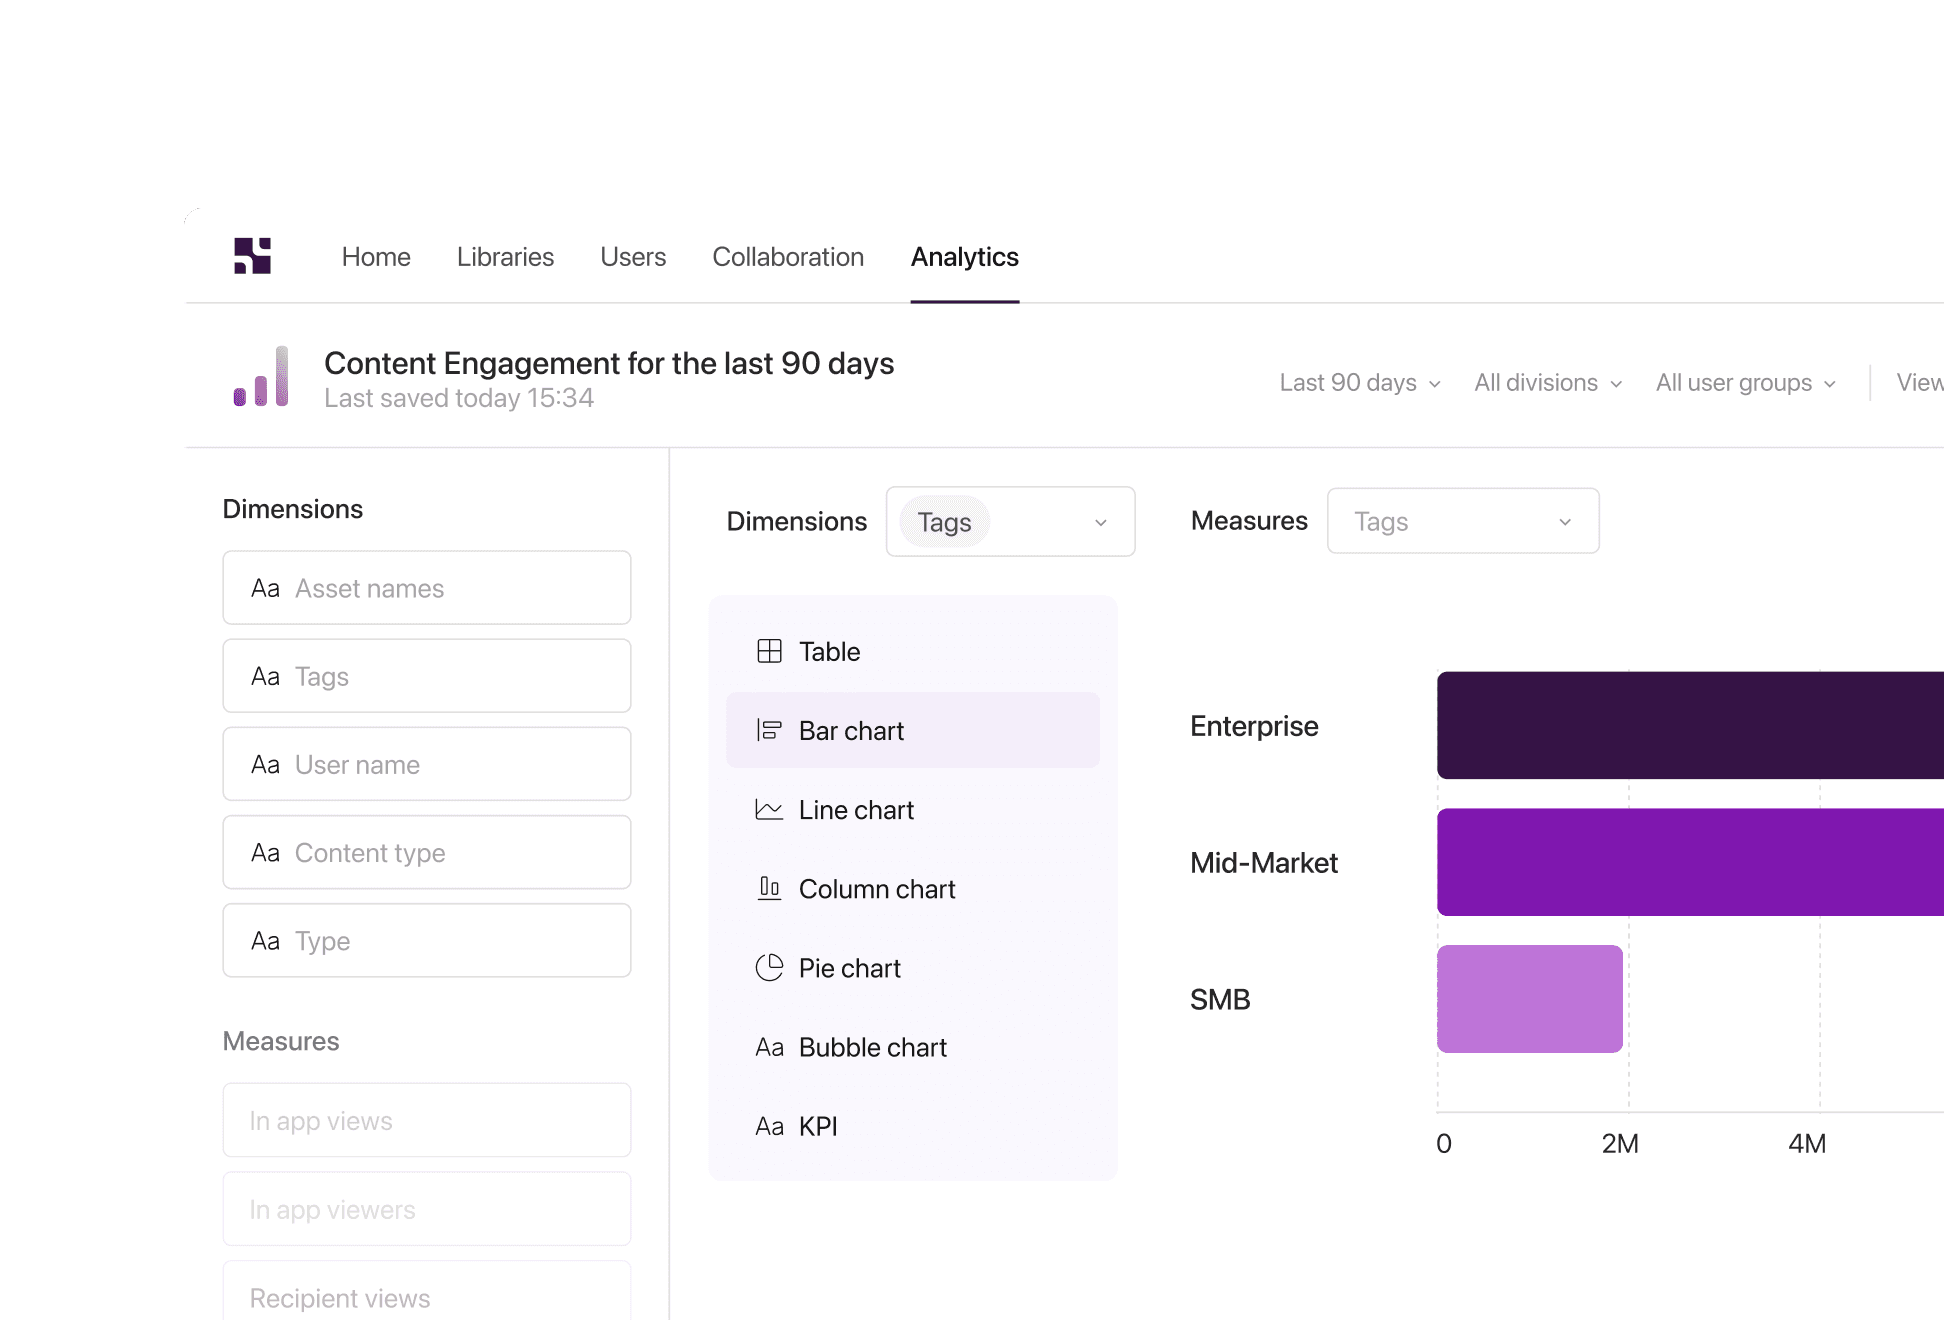
Task: Select the Recipient views measure
Action: click(427, 1292)
